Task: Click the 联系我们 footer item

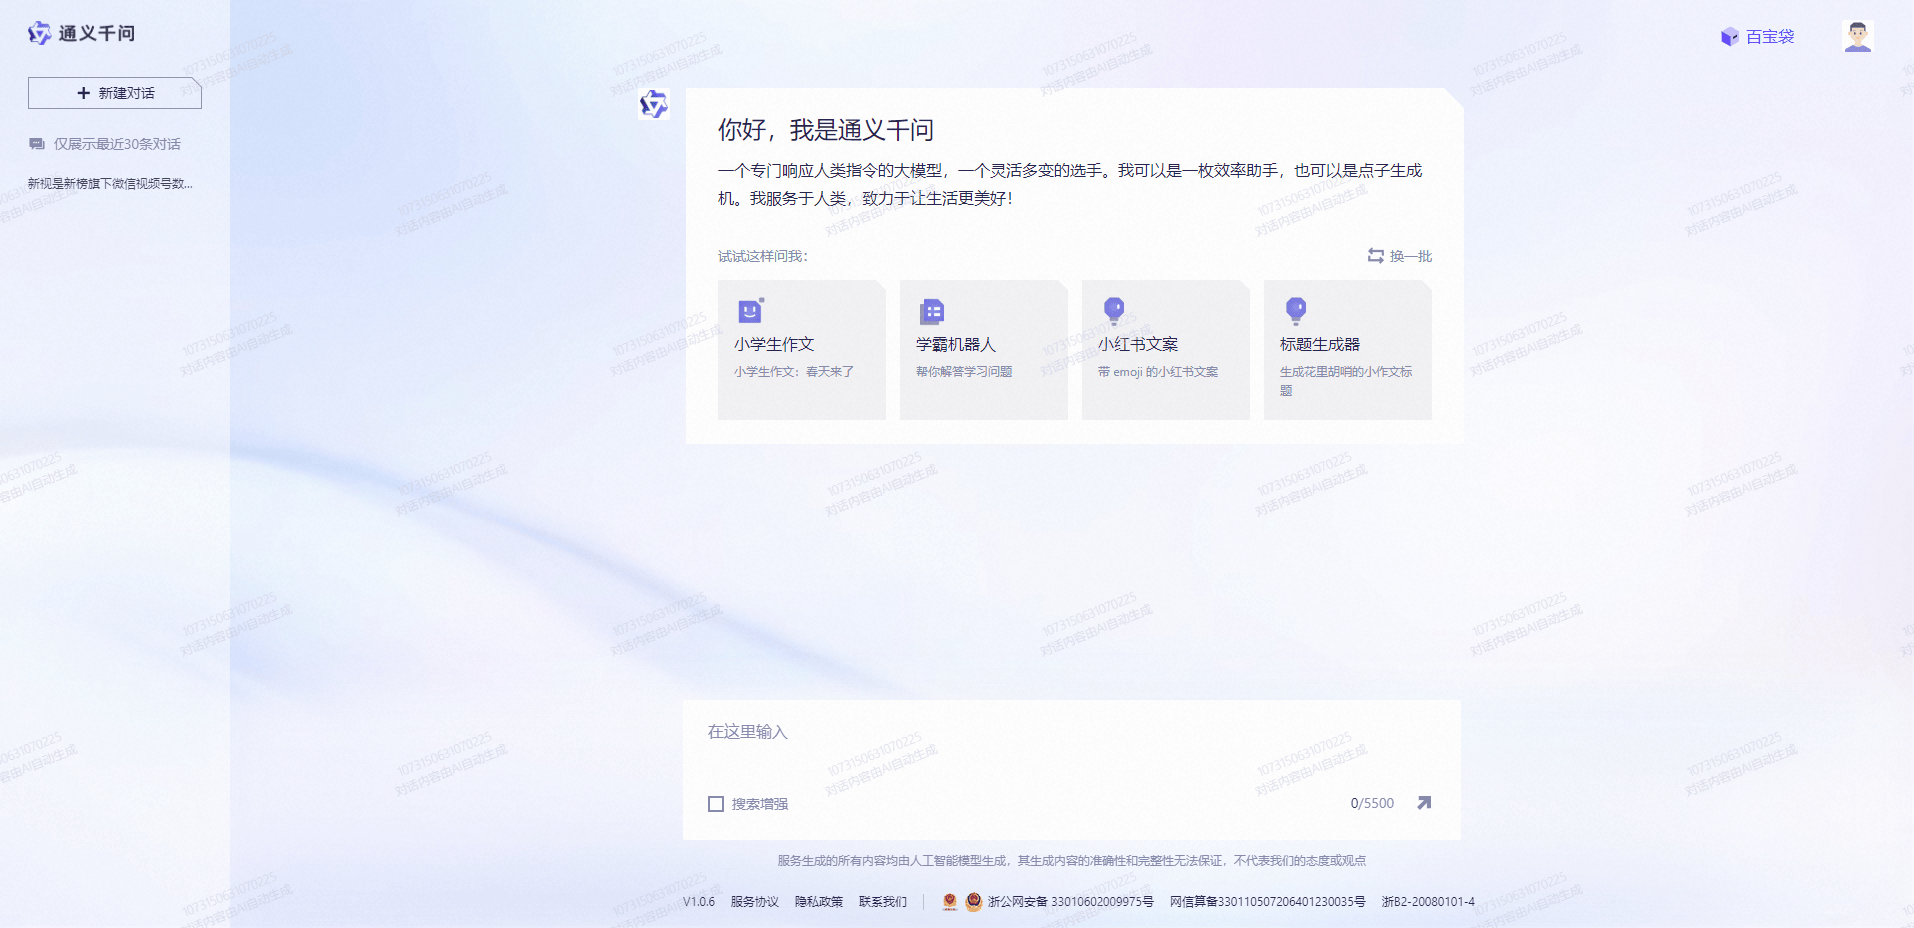Action: (x=882, y=901)
